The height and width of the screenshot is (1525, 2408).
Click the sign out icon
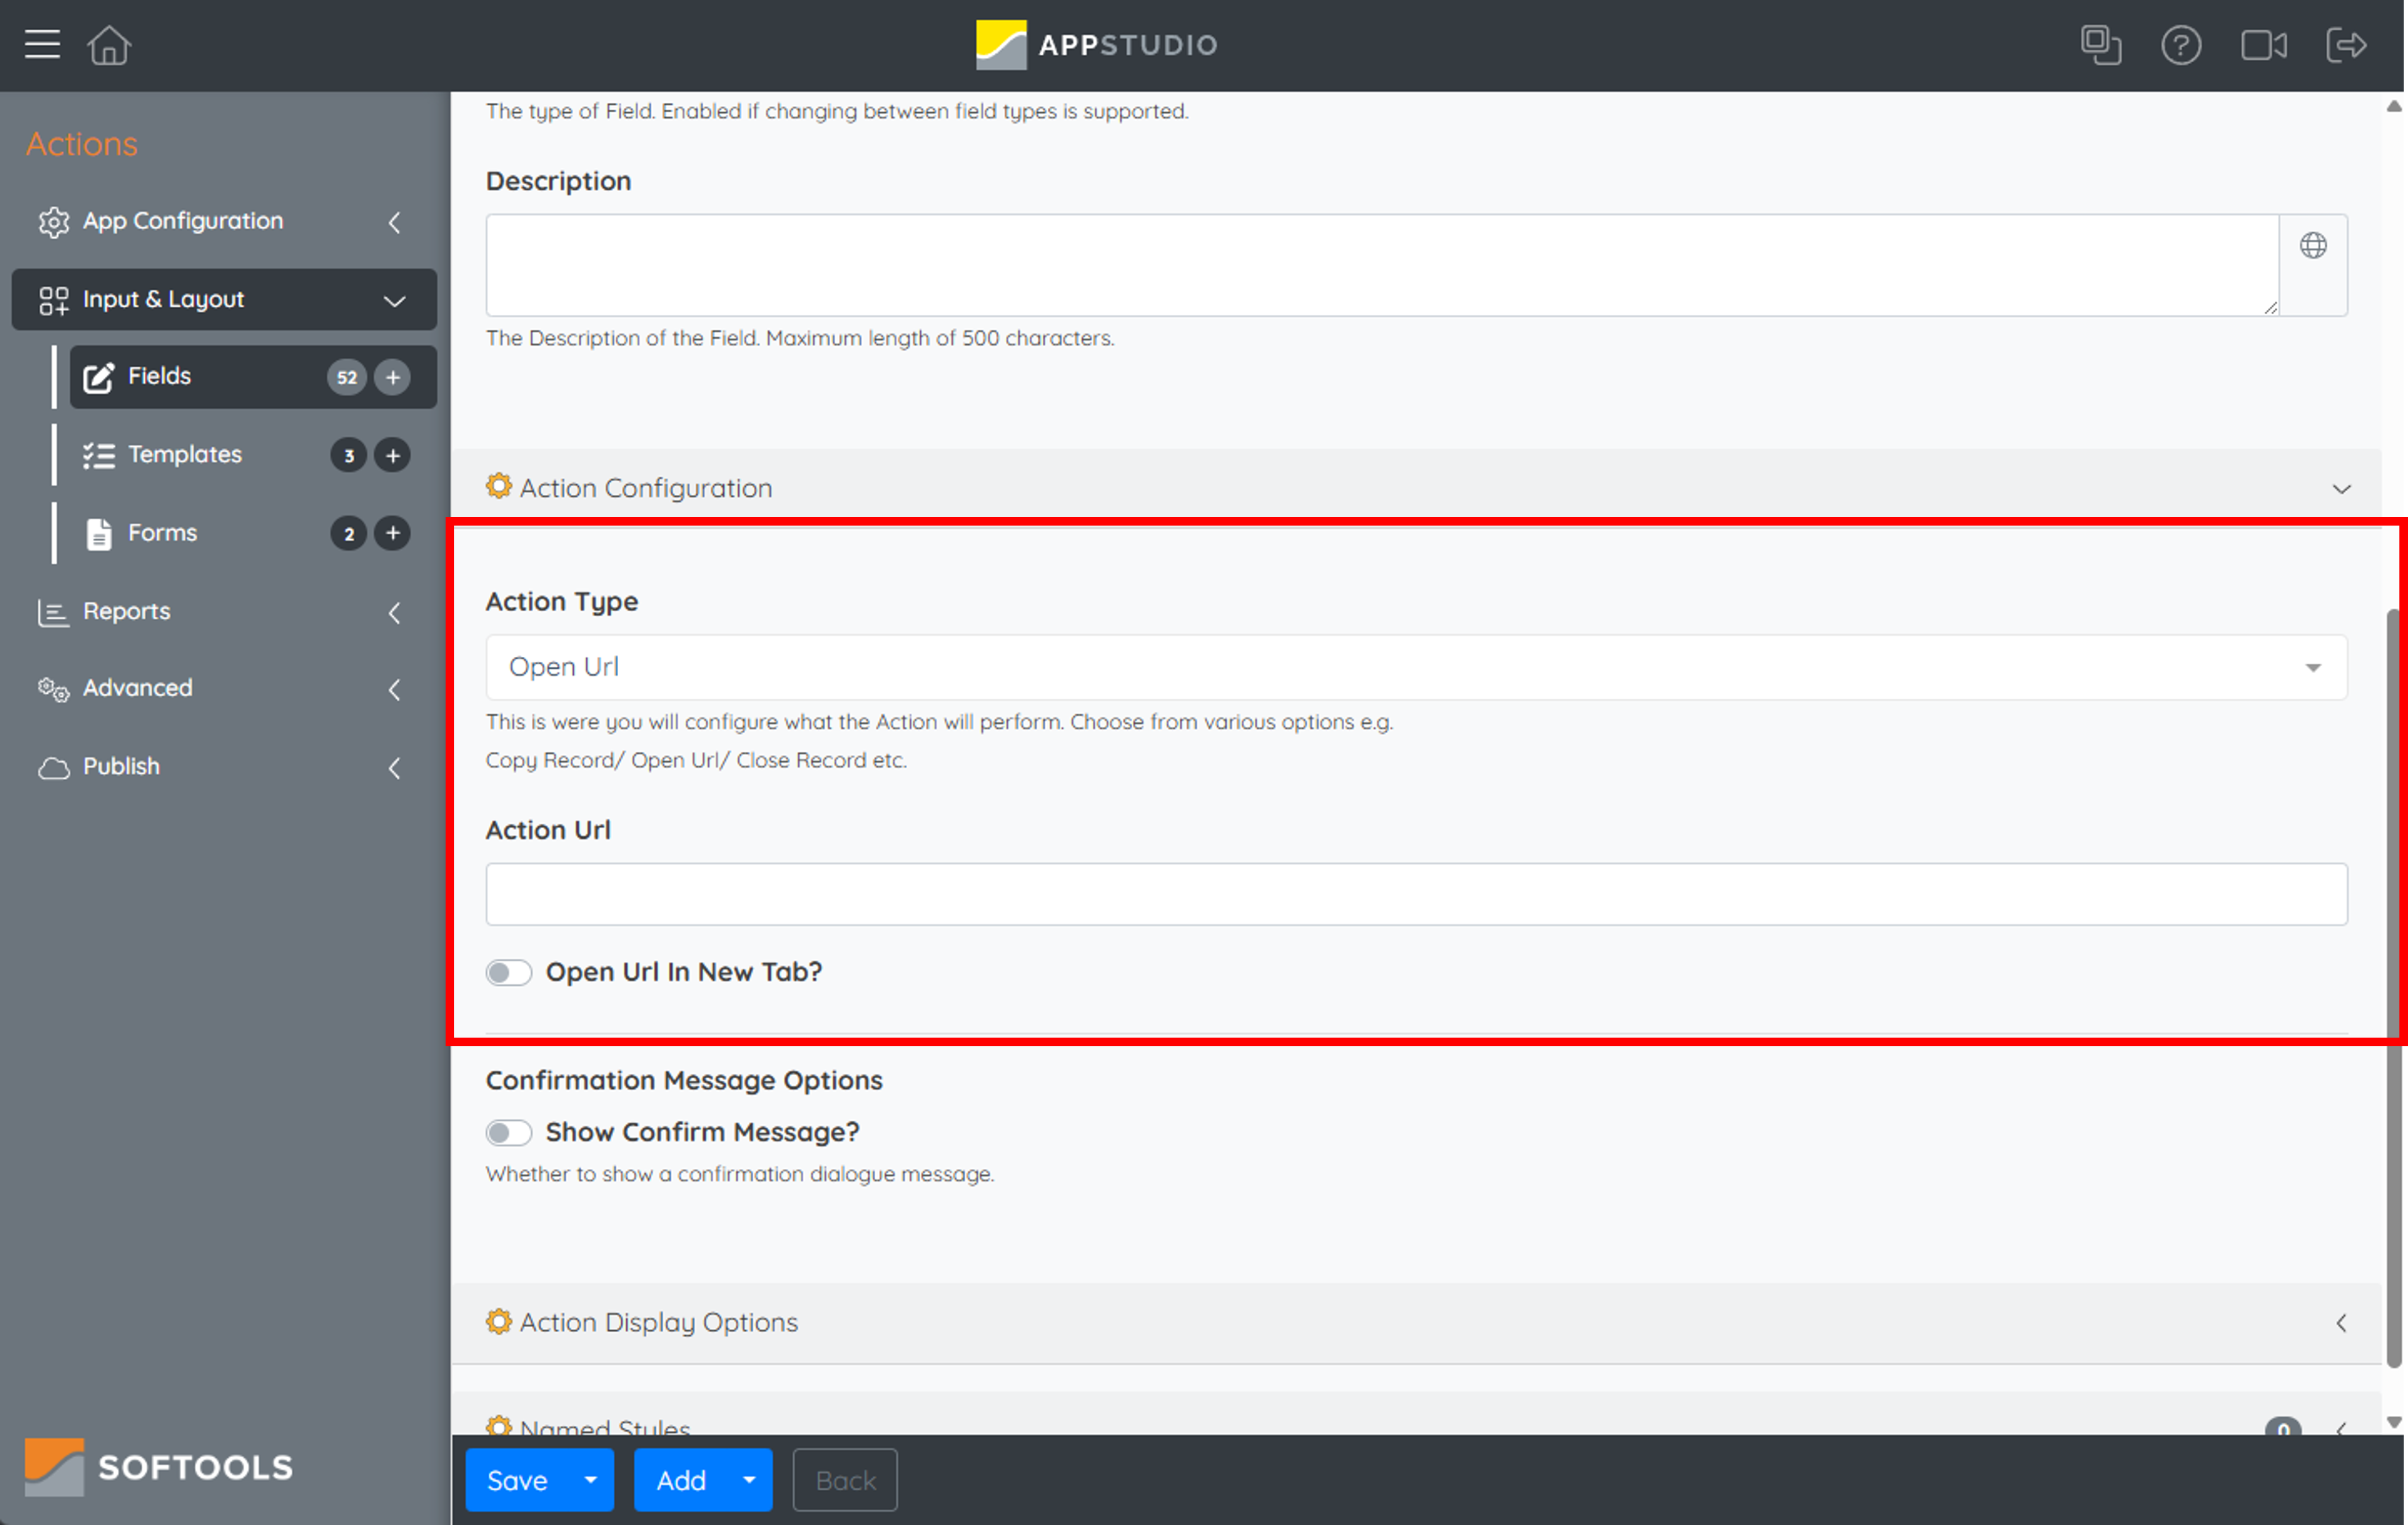(x=2346, y=45)
